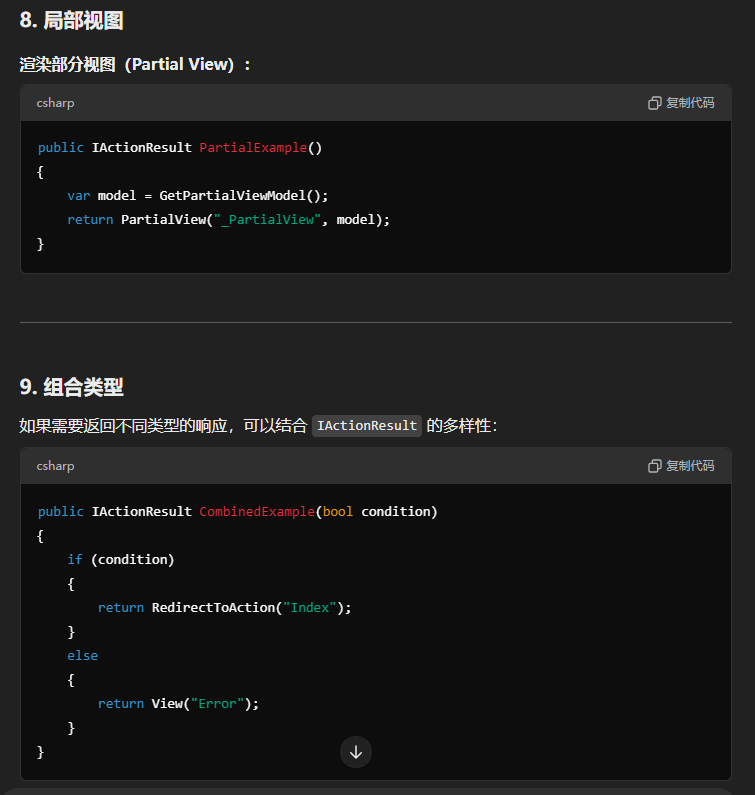Click the copy icon in the CombinedExample code block
Image resolution: width=755 pixels, height=795 pixels.
(655, 466)
